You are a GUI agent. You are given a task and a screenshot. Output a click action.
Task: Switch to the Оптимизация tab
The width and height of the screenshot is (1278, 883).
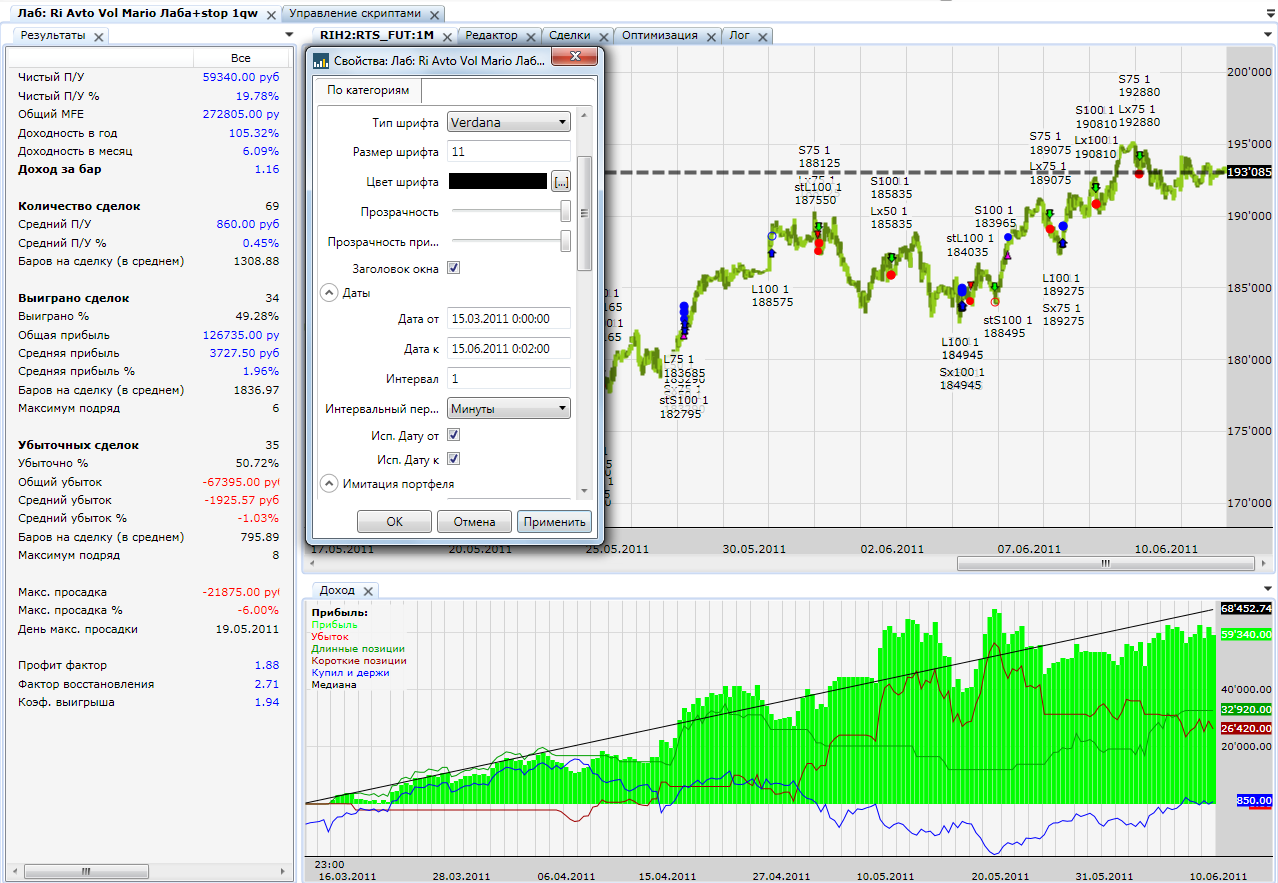tap(659, 35)
